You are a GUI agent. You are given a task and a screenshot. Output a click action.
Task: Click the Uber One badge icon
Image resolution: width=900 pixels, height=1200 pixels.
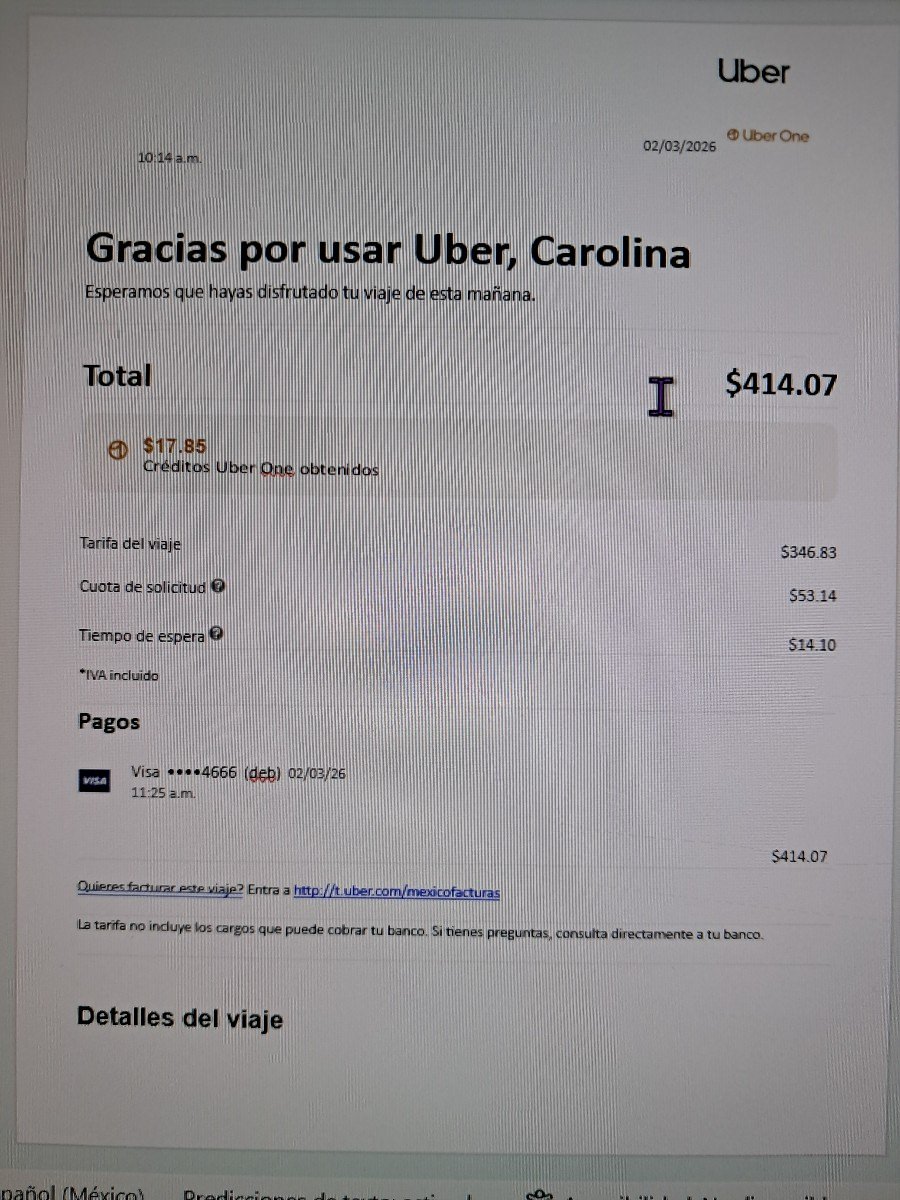(x=733, y=135)
